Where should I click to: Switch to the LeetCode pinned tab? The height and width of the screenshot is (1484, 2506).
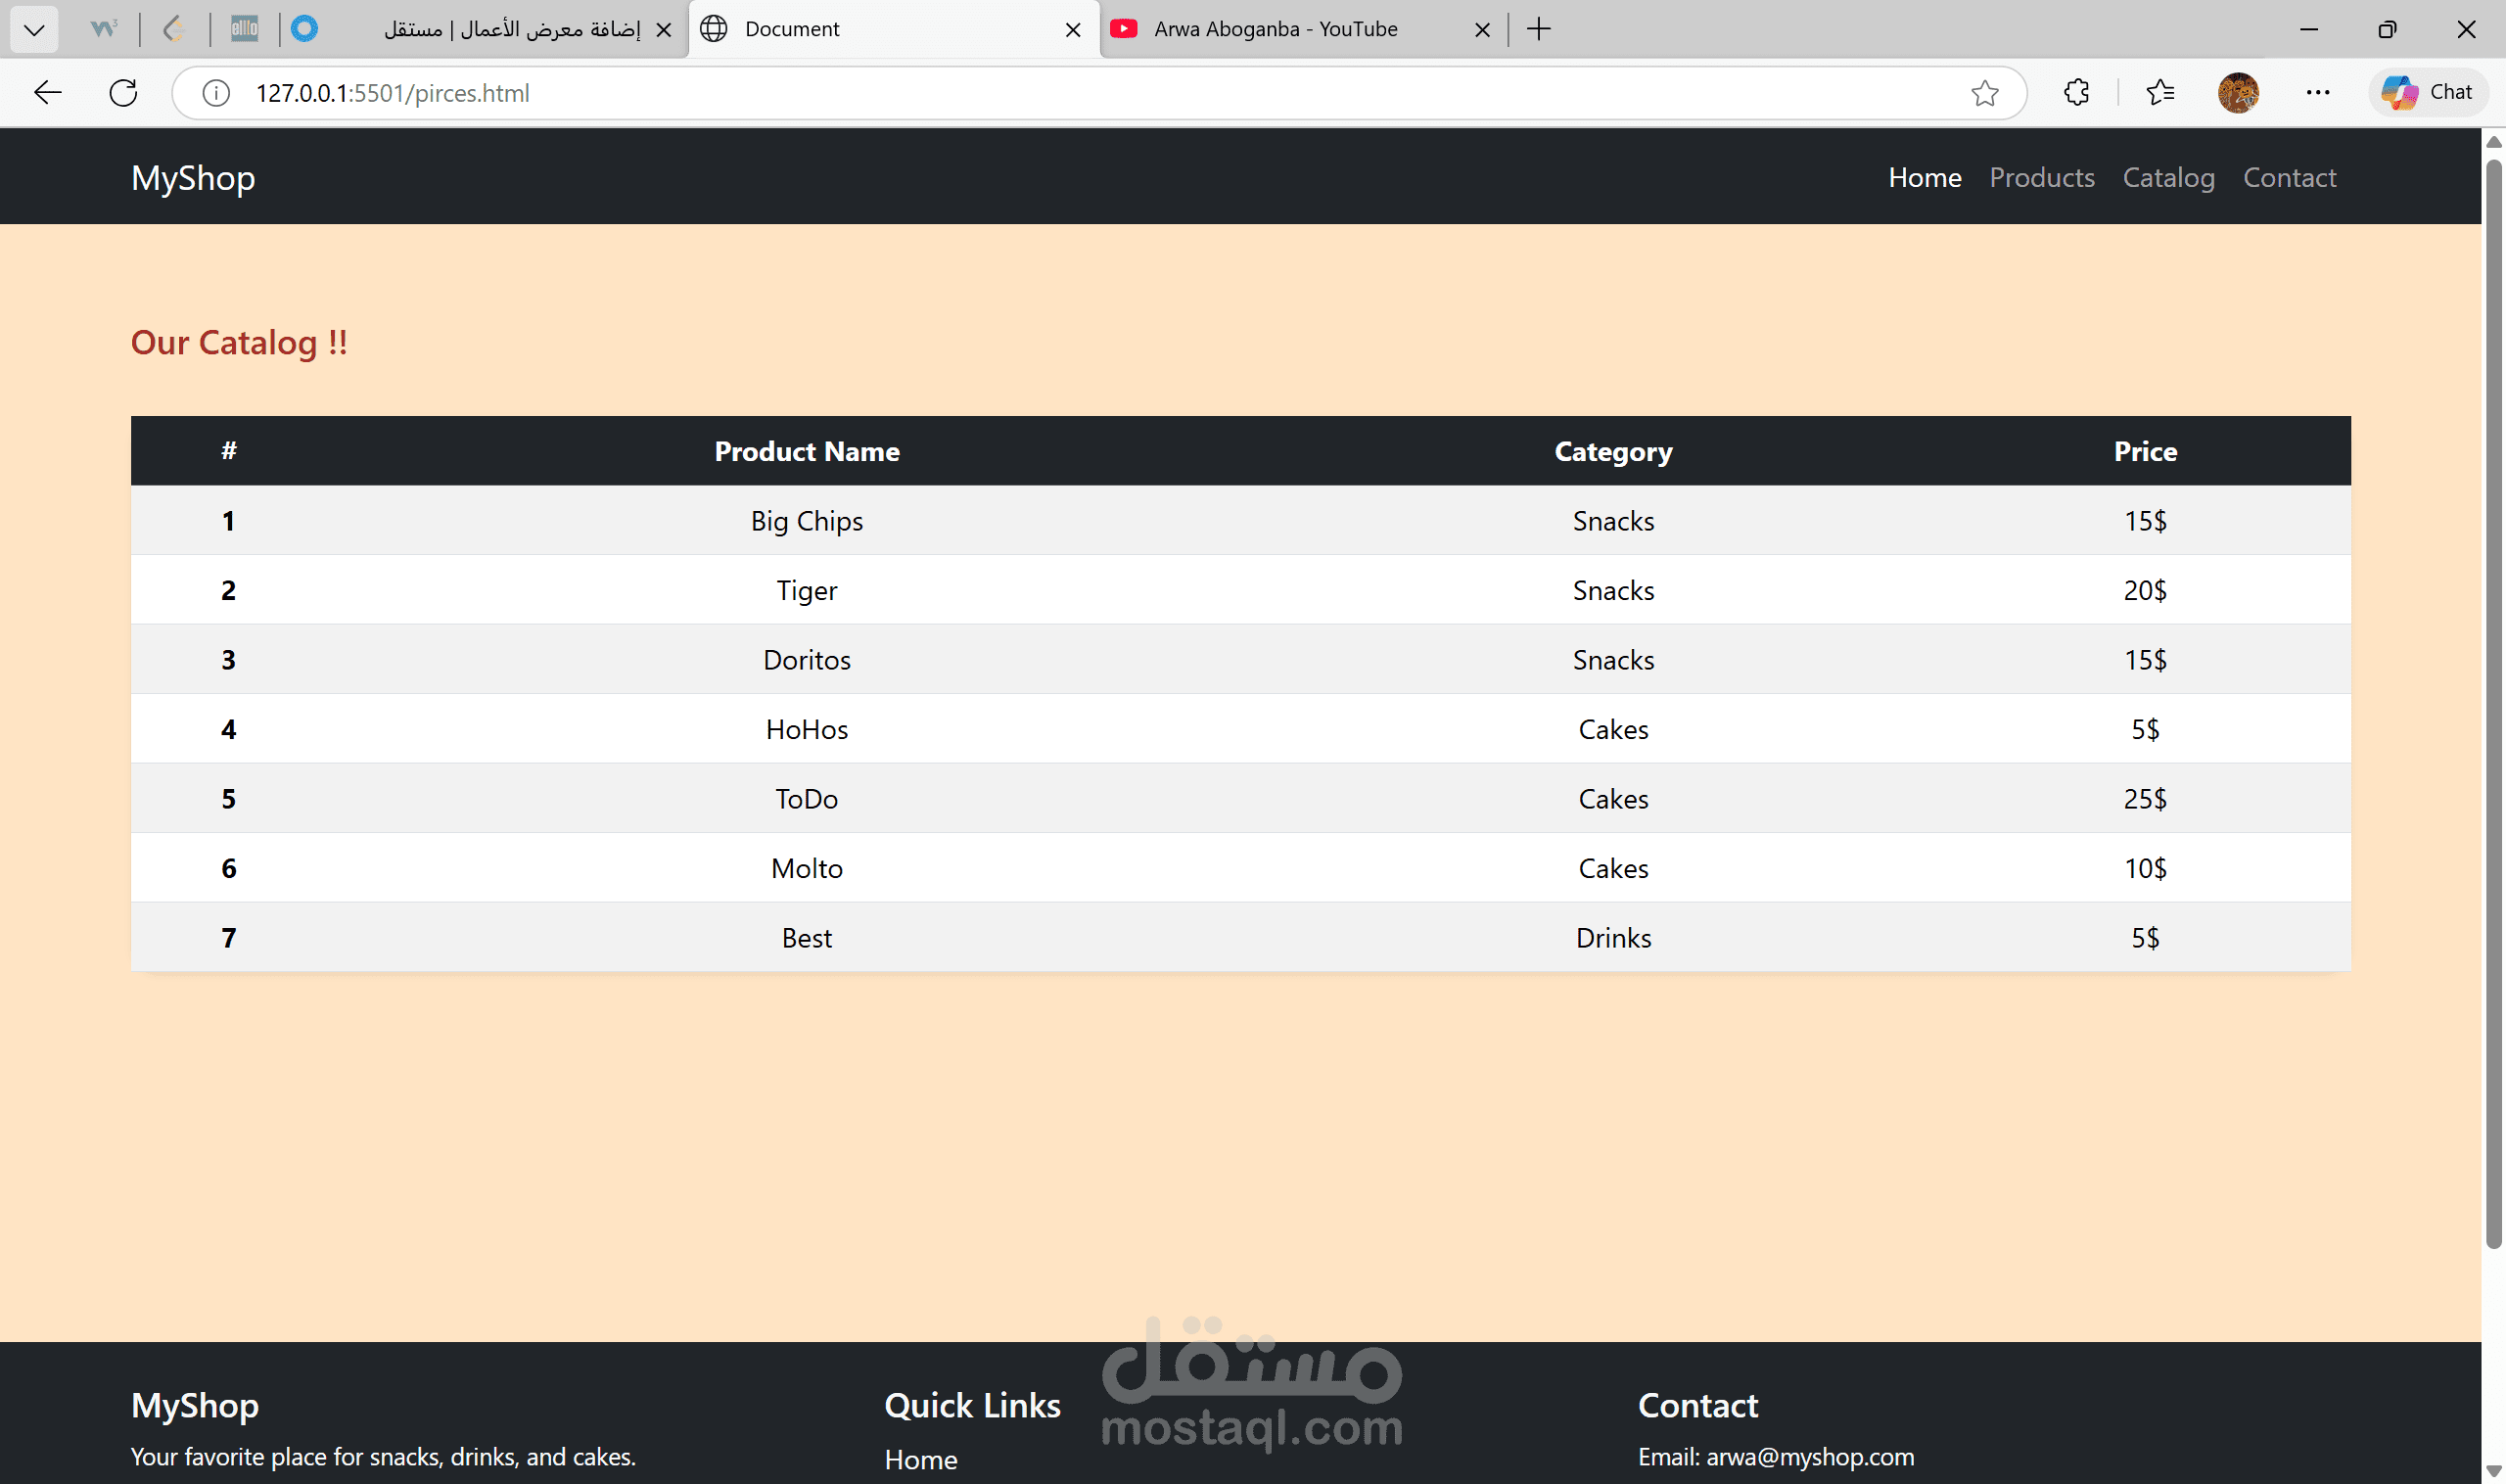174,29
